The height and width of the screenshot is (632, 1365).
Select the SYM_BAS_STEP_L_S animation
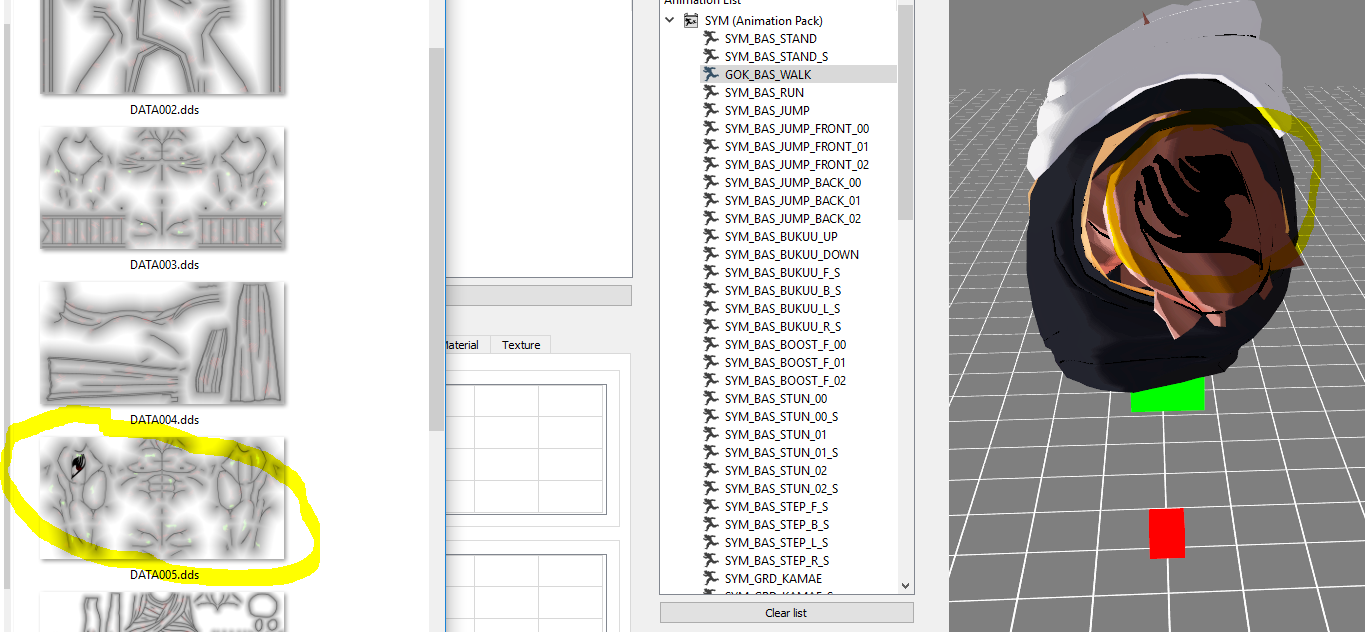pyautogui.click(x=777, y=542)
